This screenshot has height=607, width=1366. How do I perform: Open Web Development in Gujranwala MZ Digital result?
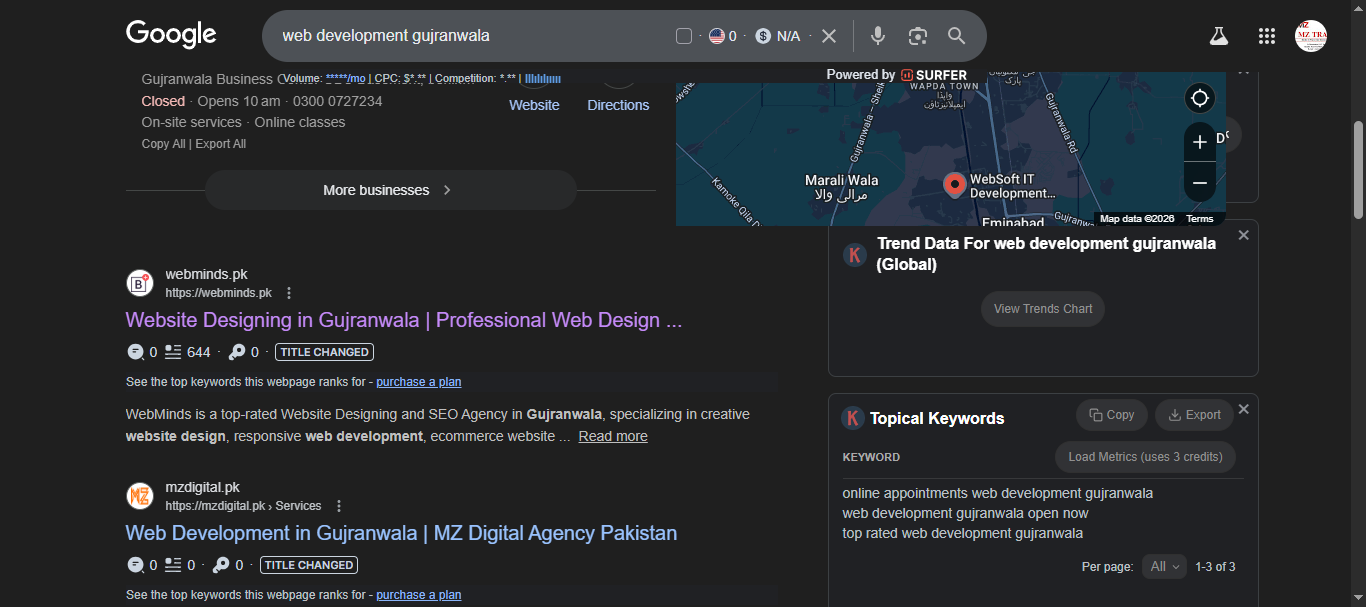coord(401,533)
